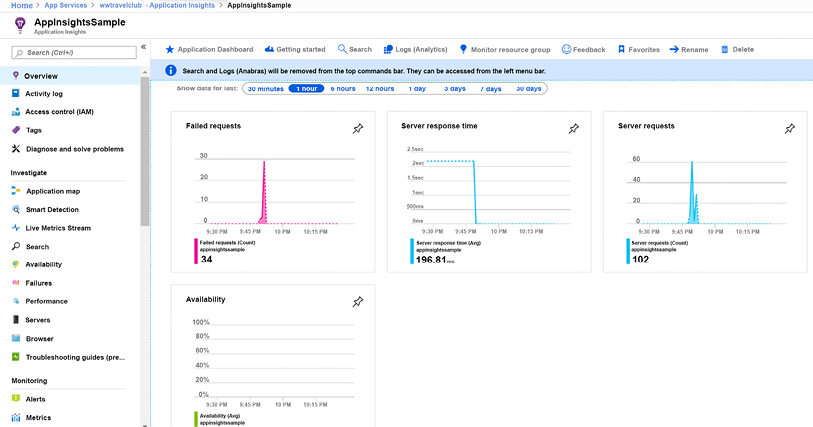Click the Failed requests pink legend swatch
The width and height of the screenshot is (813, 427).
coord(196,251)
